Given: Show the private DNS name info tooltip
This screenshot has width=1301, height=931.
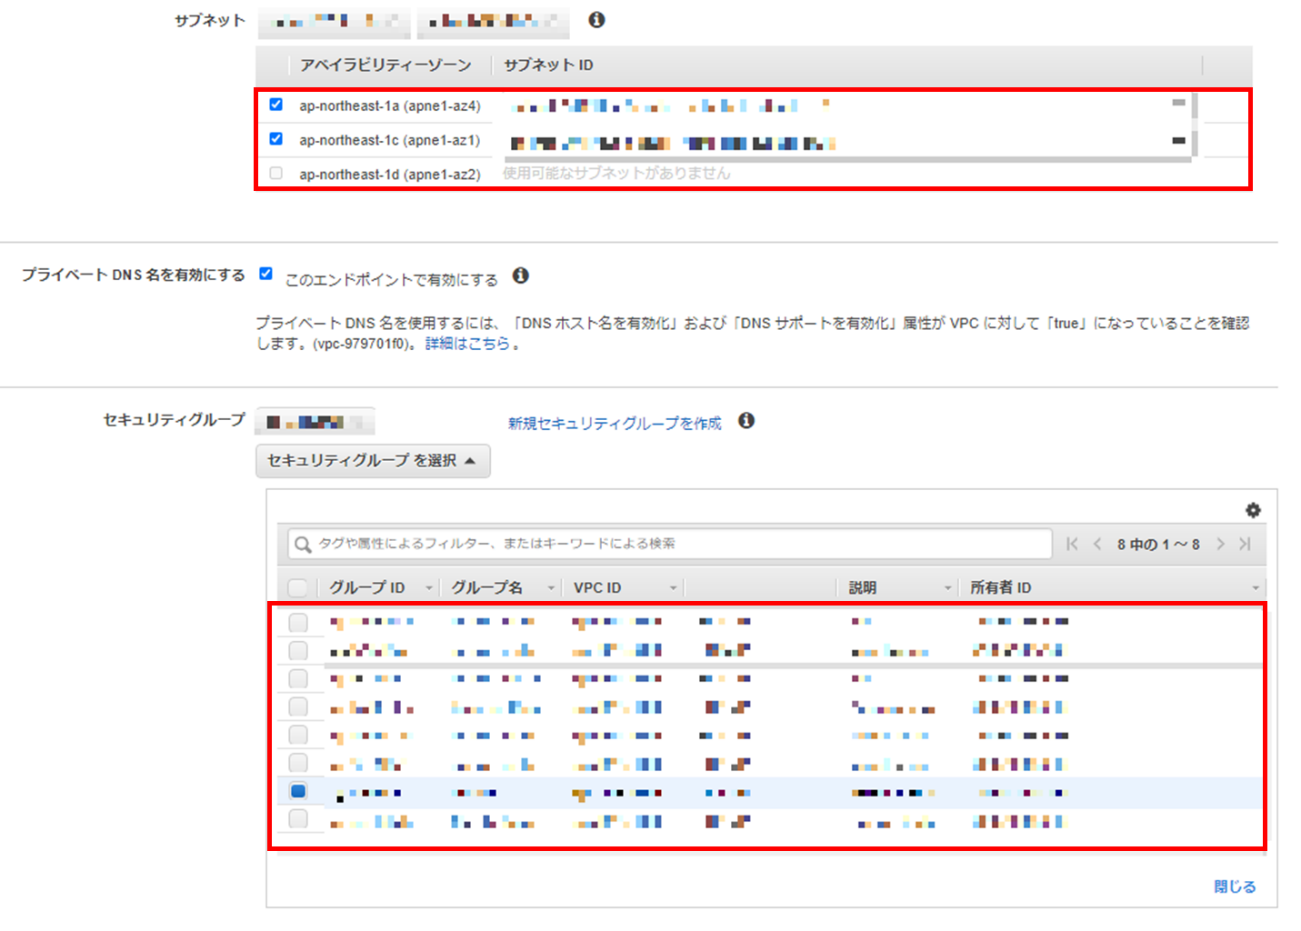Looking at the screenshot, I should point(521,276).
